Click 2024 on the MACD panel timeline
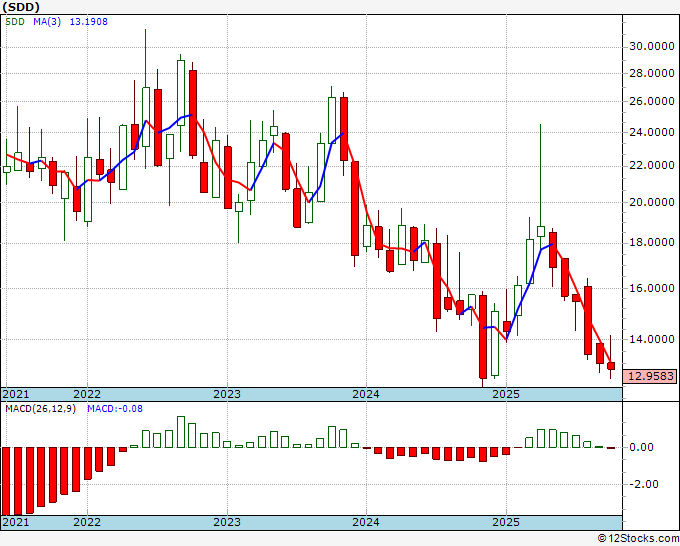The width and height of the screenshot is (680, 546). pyautogui.click(x=366, y=522)
